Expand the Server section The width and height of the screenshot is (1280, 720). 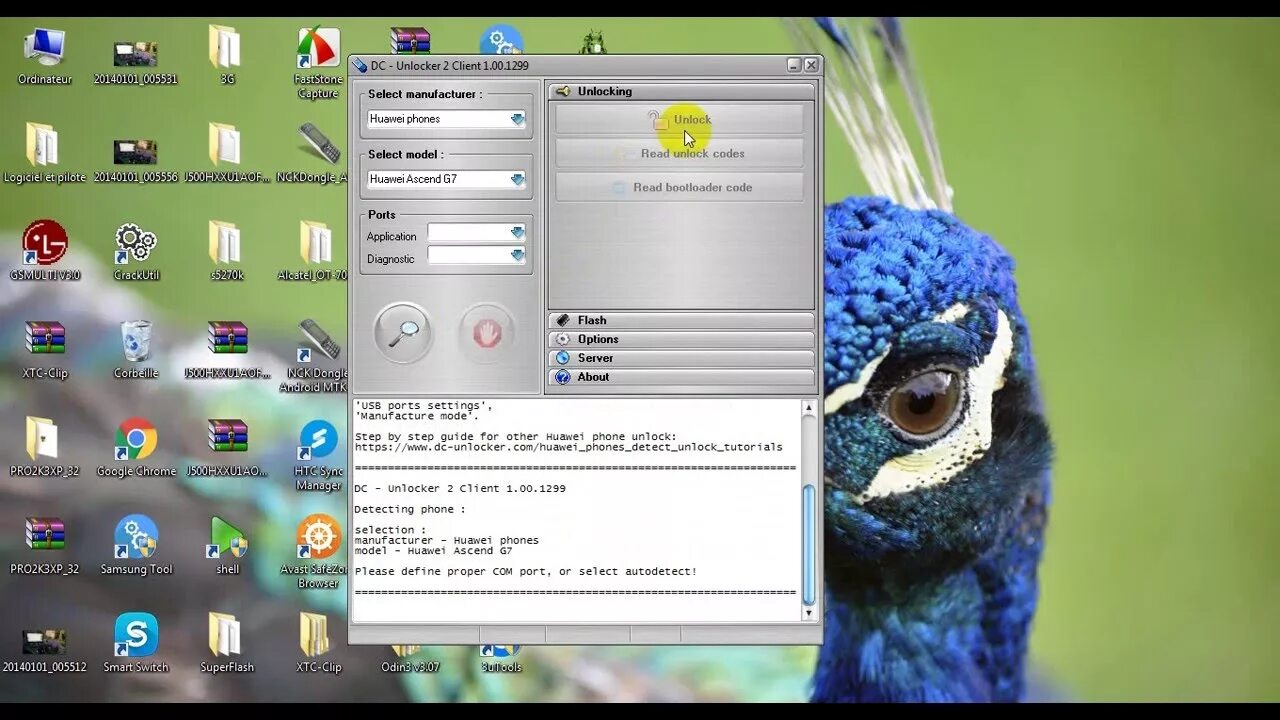[681, 358]
